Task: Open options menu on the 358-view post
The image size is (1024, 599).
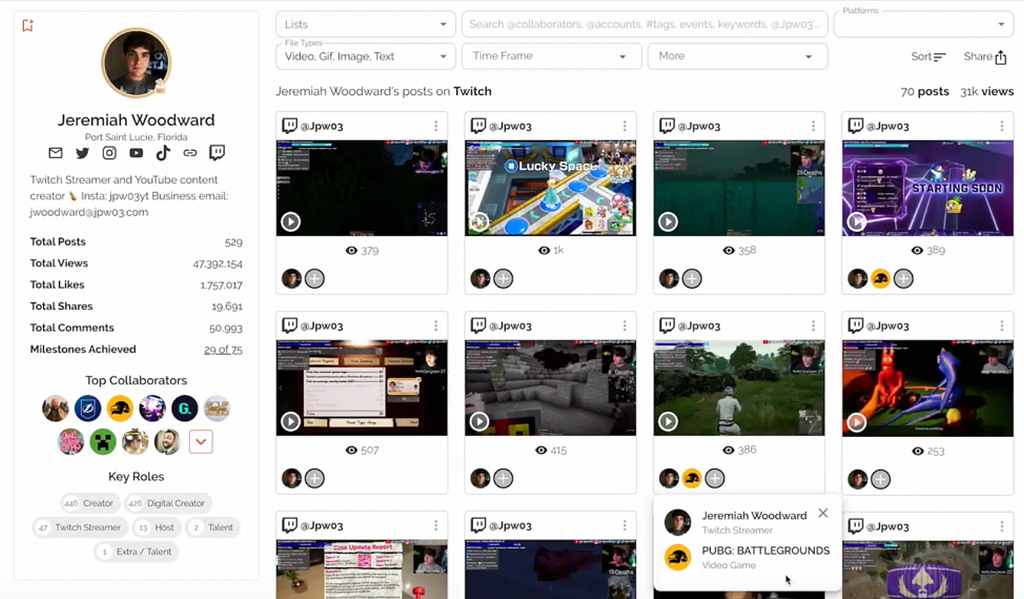Action: coord(813,126)
